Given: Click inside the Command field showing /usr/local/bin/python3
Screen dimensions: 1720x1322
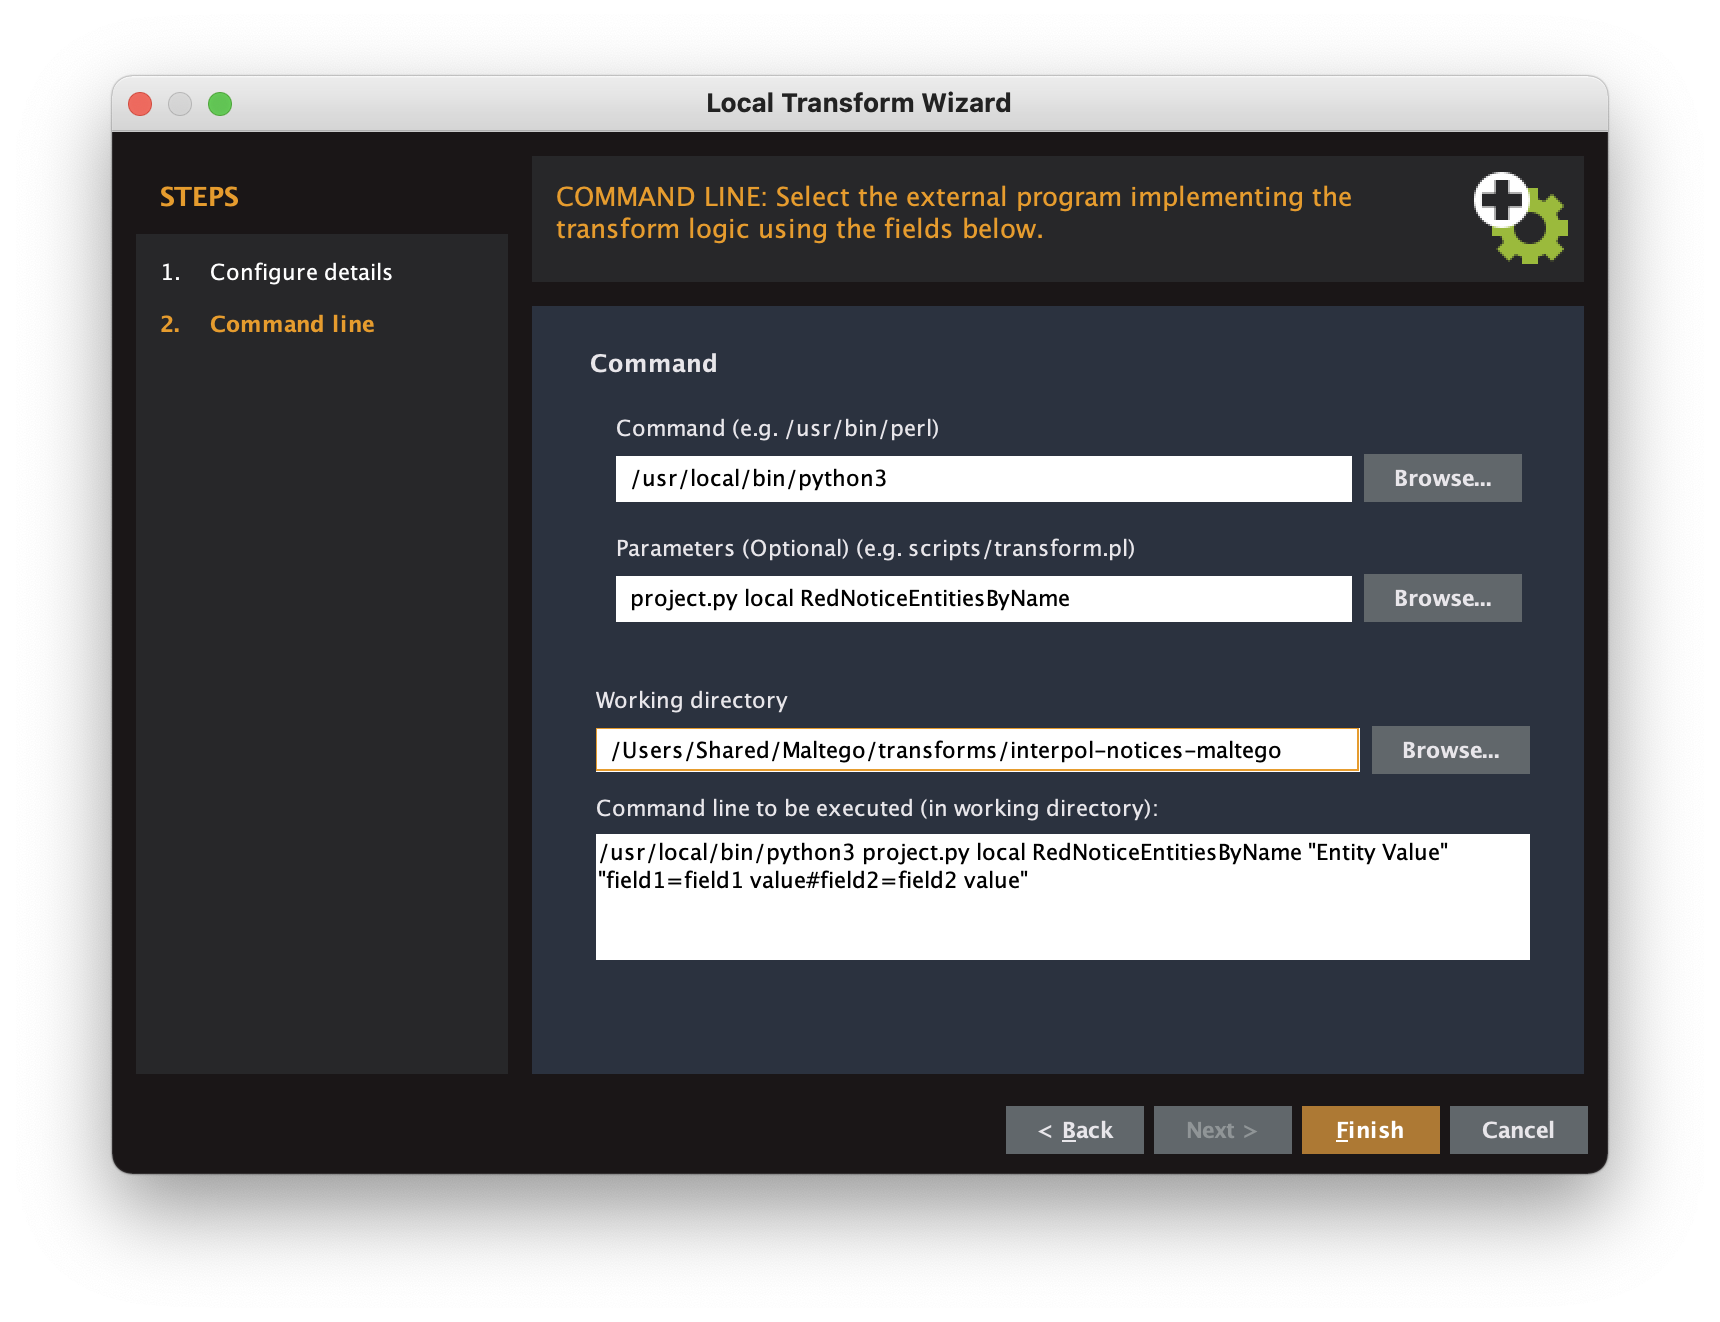Looking at the screenshot, I should point(983,478).
